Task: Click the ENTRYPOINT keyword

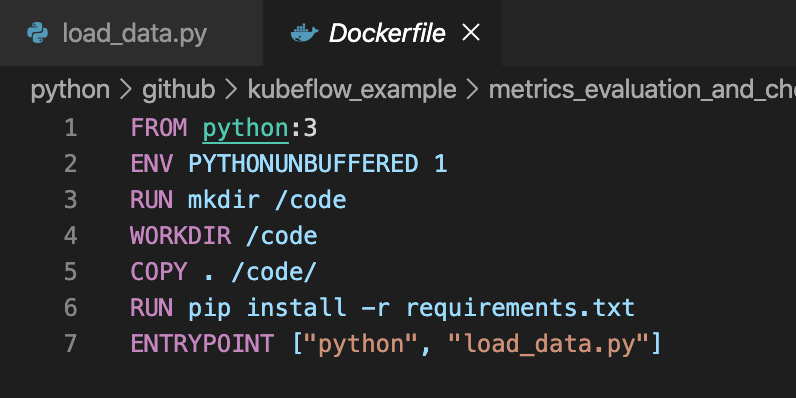Action: [x=202, y=344]
